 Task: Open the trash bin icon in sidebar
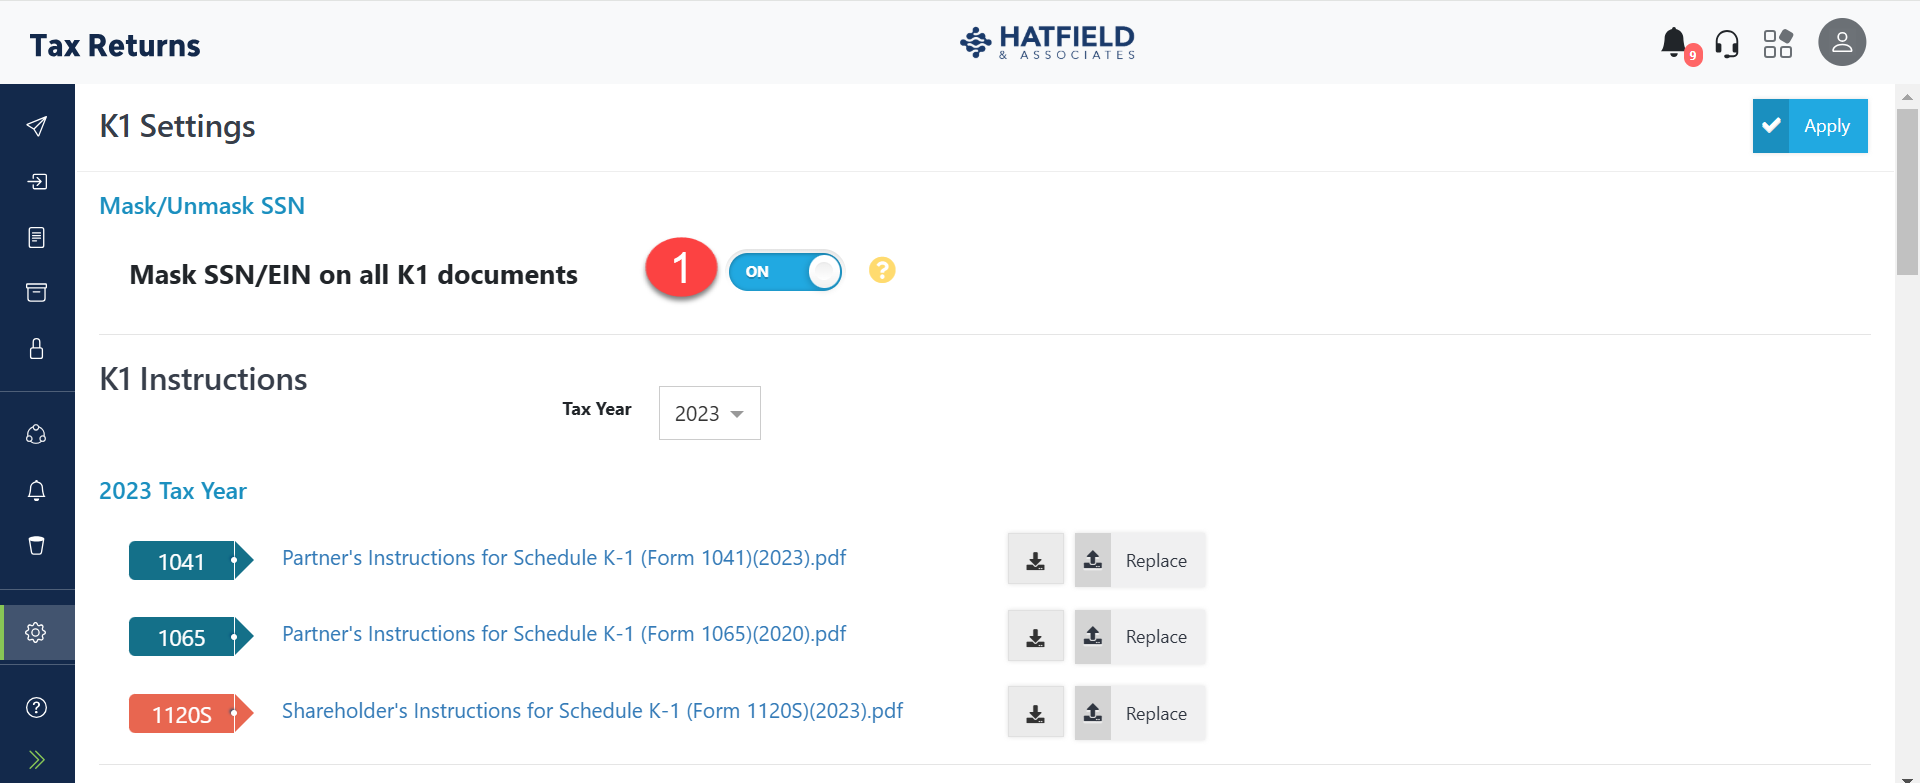point(37,546)
